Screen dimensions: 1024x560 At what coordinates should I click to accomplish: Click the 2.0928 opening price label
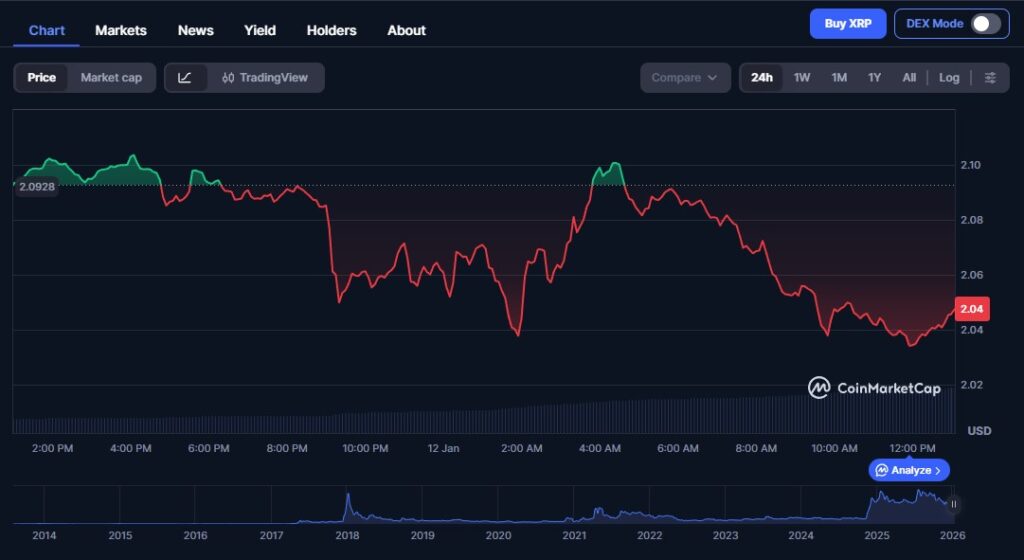[37, 187]
